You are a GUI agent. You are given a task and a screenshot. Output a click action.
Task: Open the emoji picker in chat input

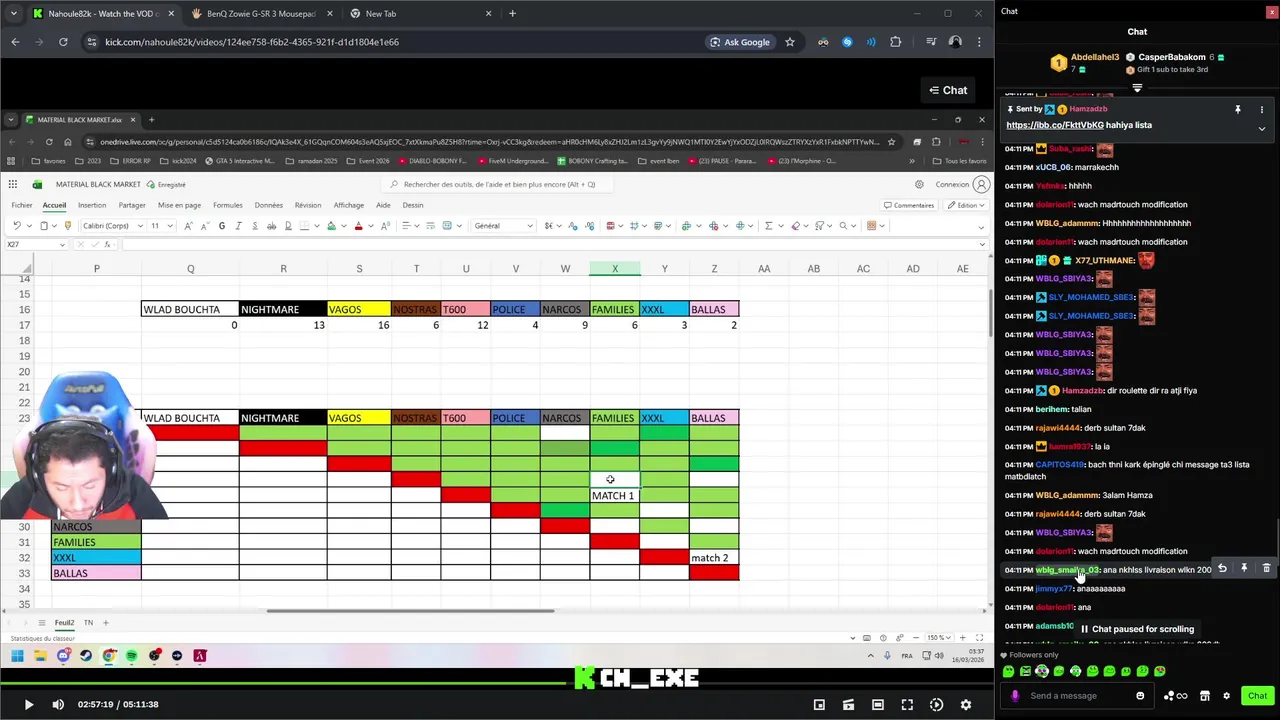(x=1140, y=696)
